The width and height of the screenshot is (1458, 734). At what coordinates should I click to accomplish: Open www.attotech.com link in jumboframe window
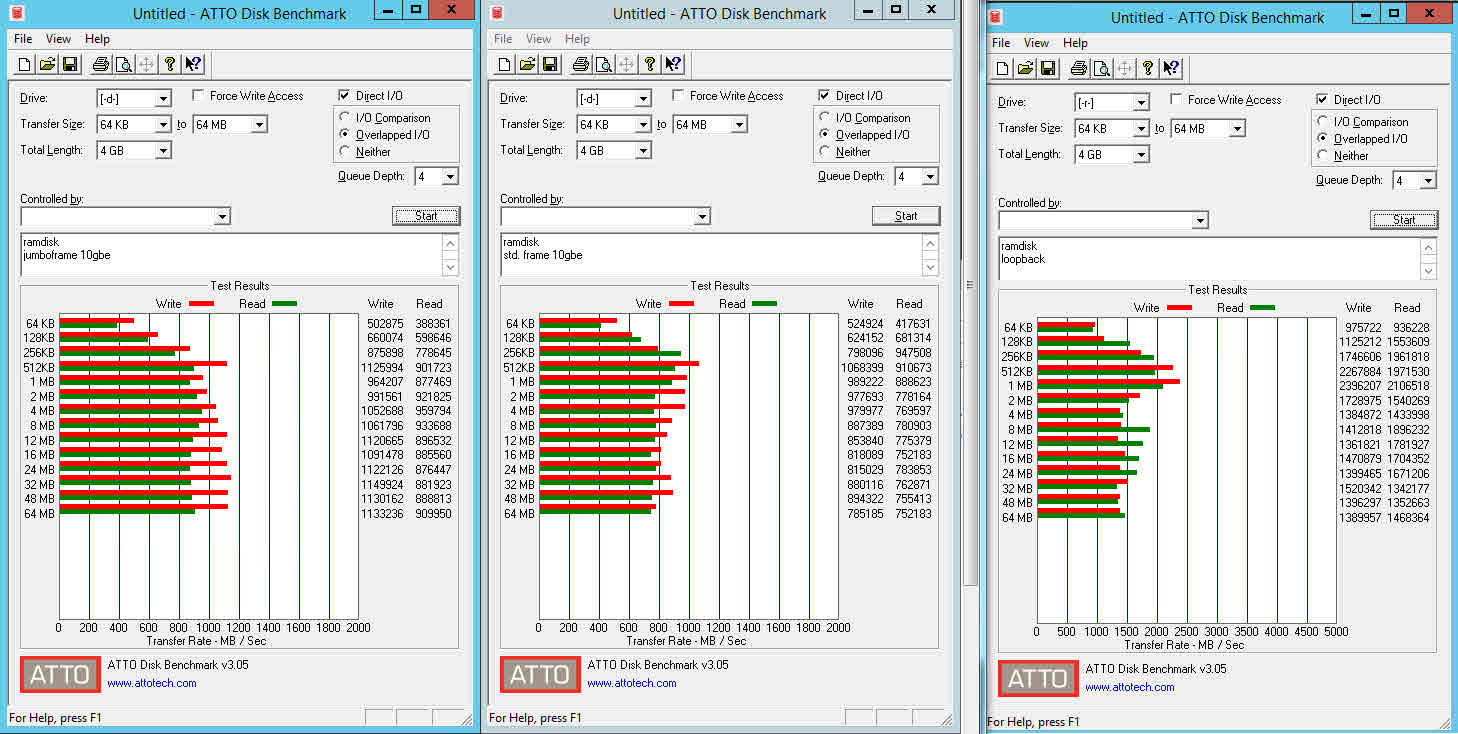[x=152, y=684]
